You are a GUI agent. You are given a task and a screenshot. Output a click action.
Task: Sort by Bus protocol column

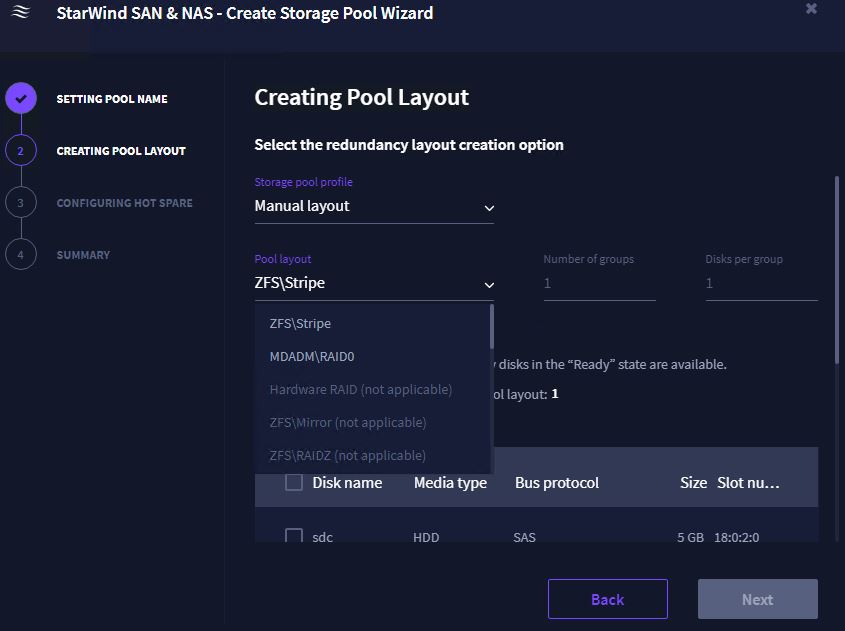point(557,483)
